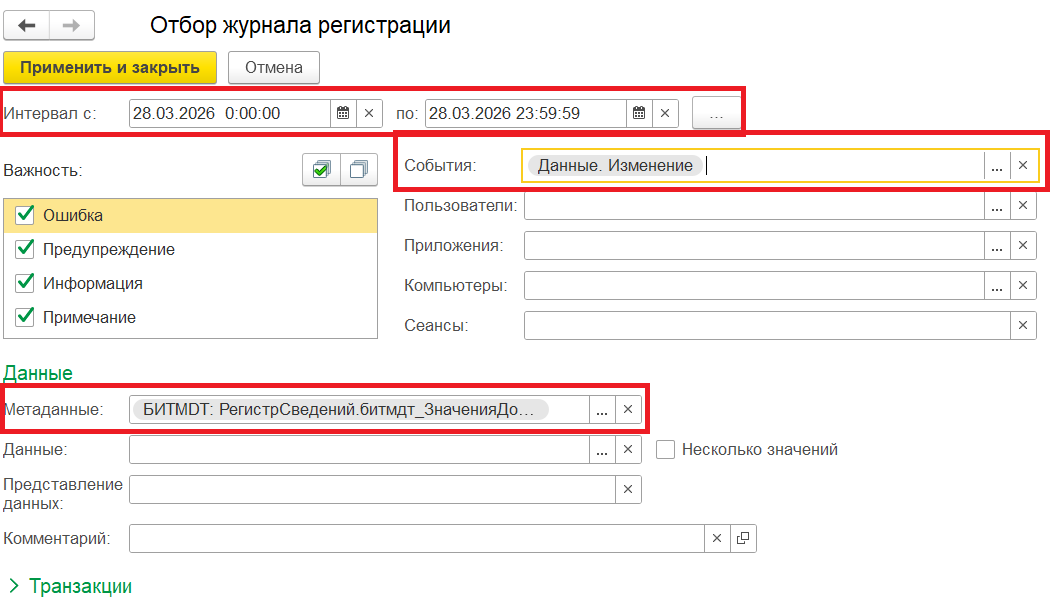
Task: Check all importance levels icon
Action: tap(321, 170)
